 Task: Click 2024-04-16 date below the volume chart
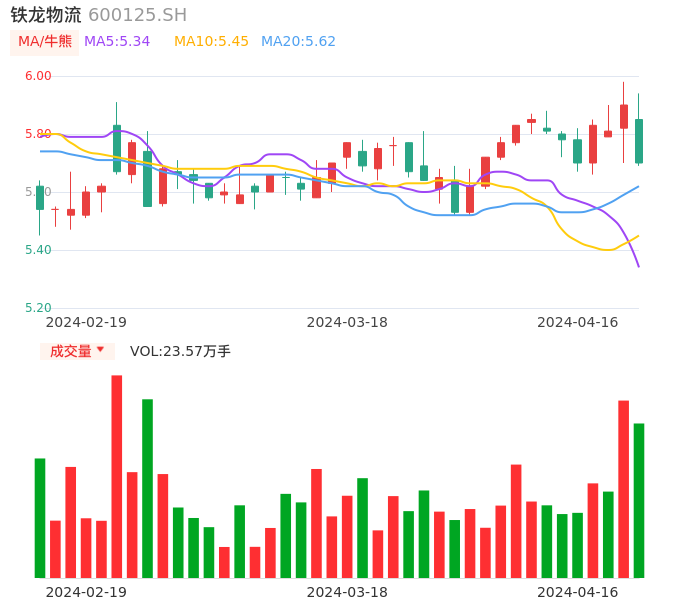point(578,592)
